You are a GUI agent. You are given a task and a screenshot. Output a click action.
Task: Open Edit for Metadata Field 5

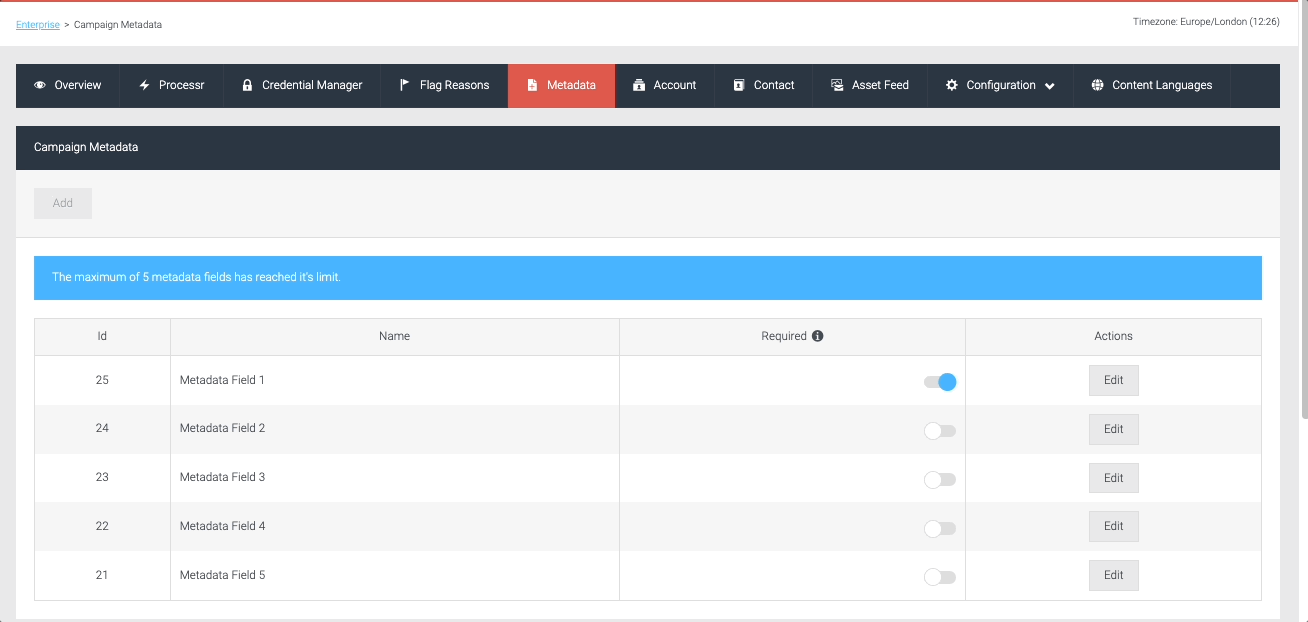(1113, 575)
